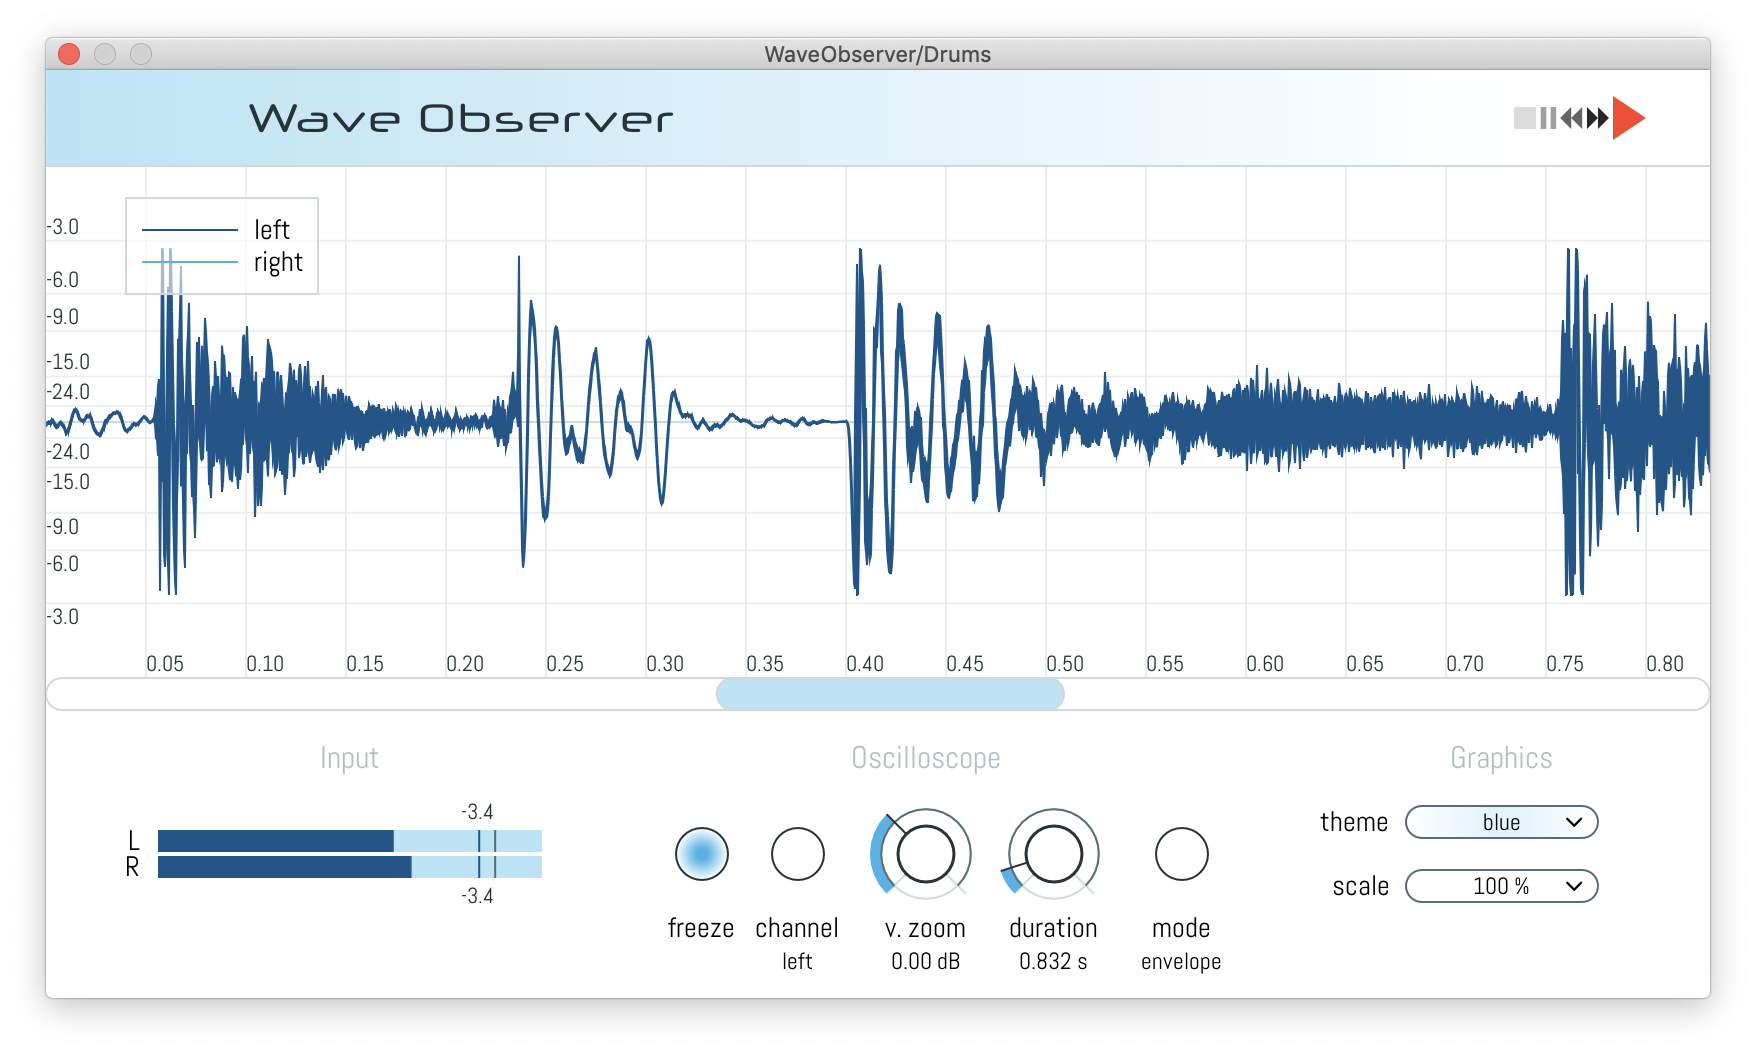Click the Wave Observer logo text
The height and width of the screenshot is (1052, 1756).
click(462, 118)
